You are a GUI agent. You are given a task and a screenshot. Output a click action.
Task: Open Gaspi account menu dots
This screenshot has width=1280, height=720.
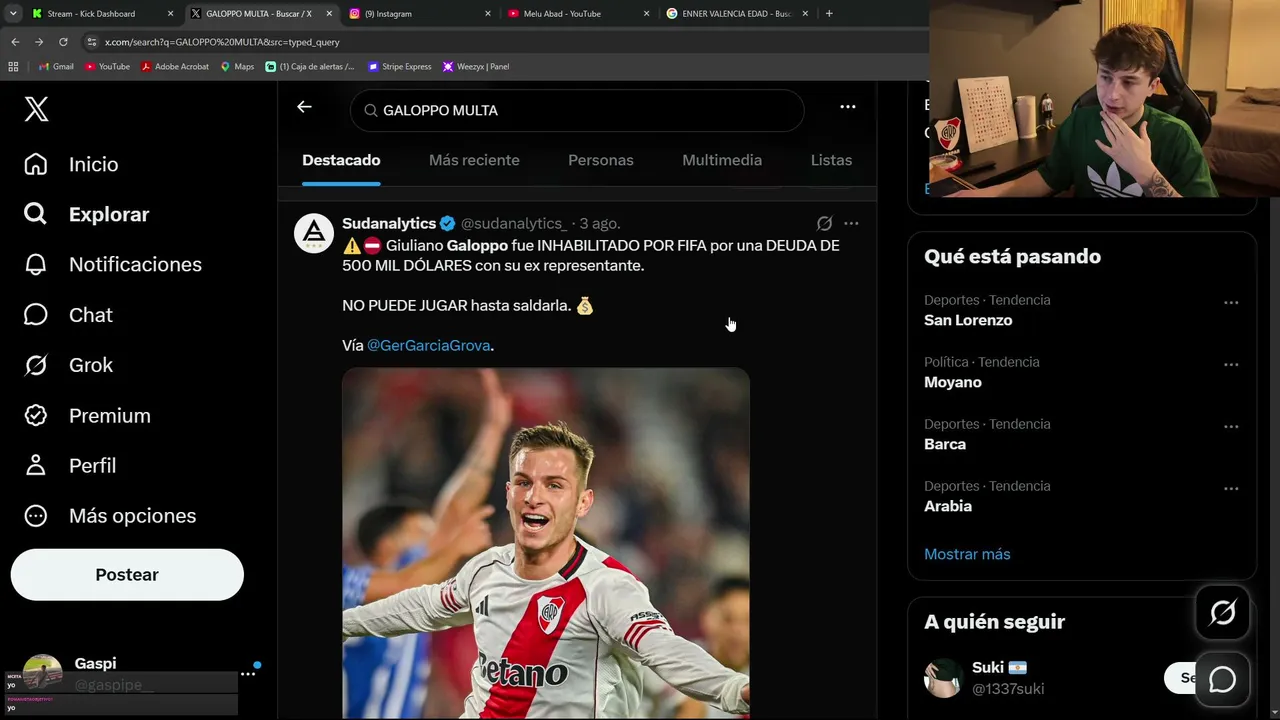[248, 674]
